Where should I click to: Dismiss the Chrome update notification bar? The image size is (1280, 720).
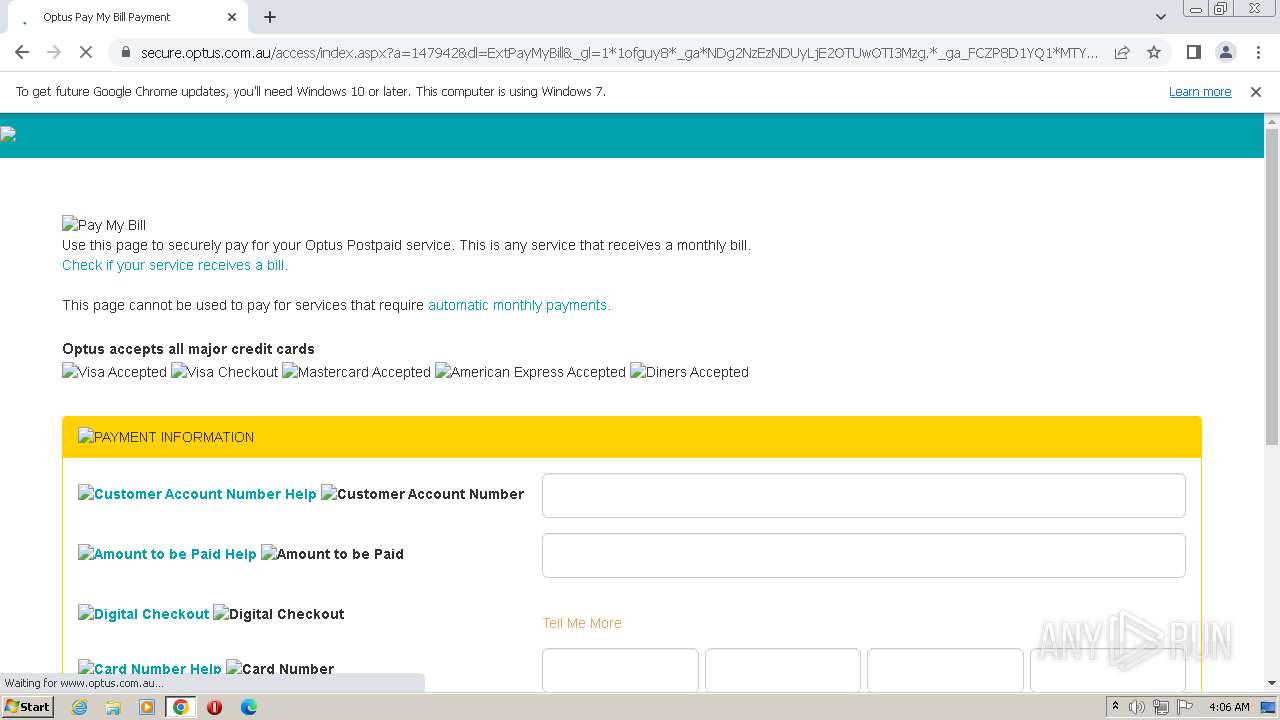[x=1256, y=91]
